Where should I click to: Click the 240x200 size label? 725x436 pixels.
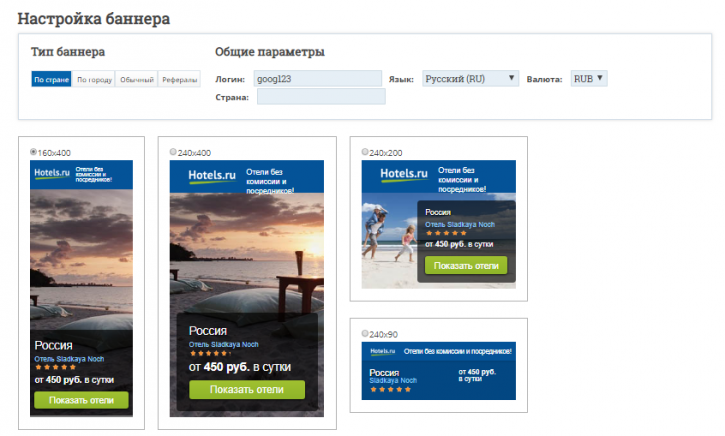[x=386, y=153]
